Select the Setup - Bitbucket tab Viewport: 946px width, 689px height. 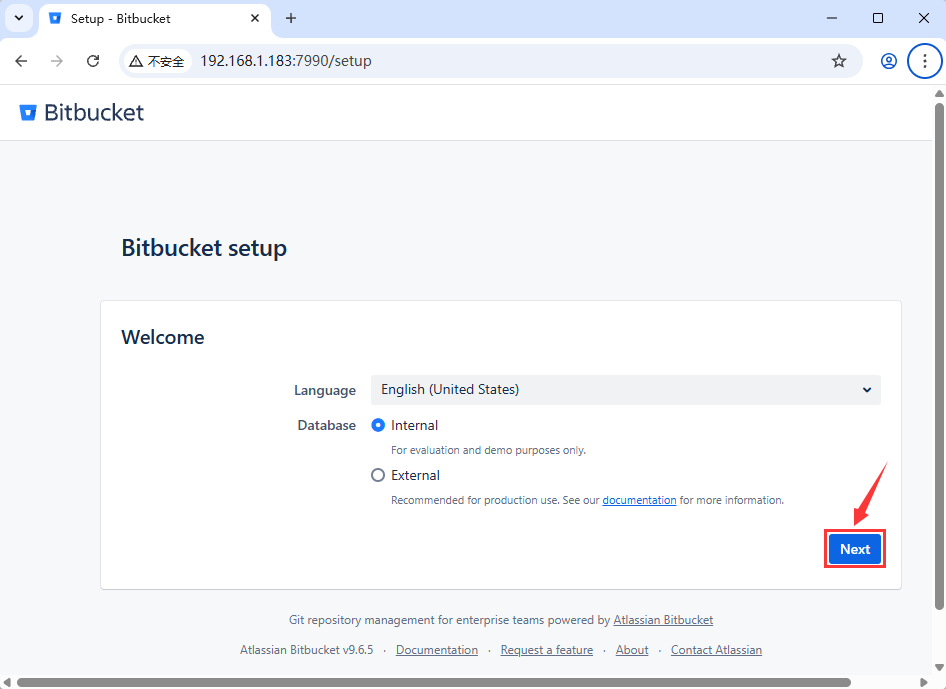click(156, 19)
